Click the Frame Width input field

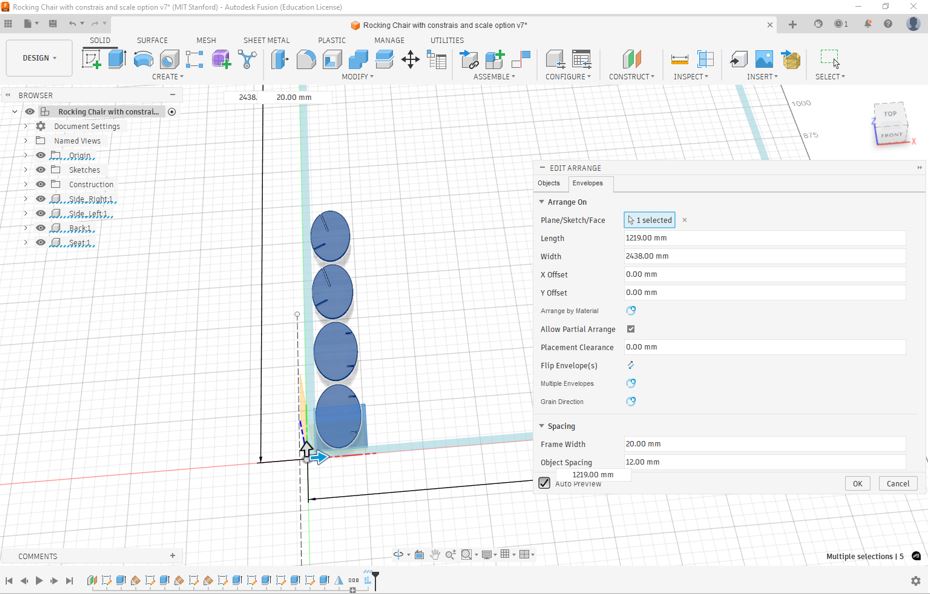764,444
